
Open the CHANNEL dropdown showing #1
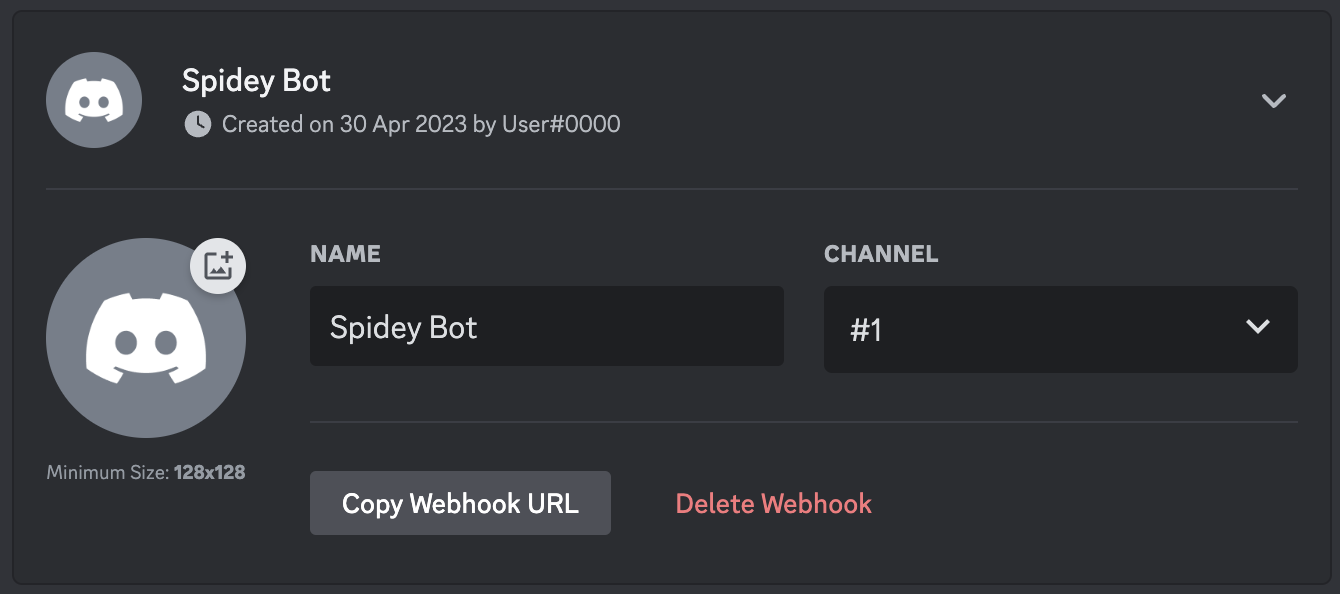coord(1060,329)
